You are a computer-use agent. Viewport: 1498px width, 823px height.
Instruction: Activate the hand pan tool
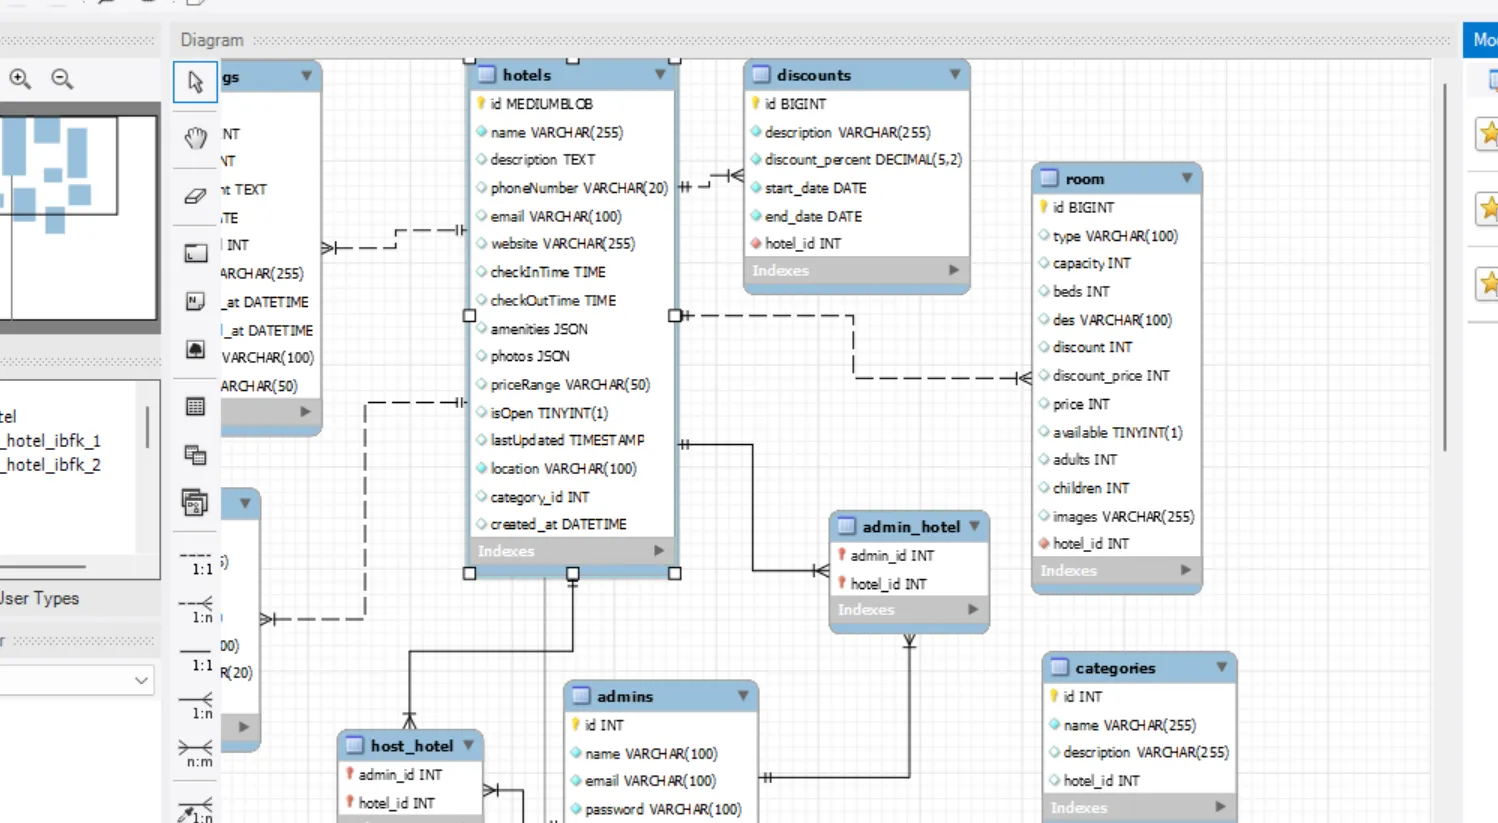click(195, 138)
